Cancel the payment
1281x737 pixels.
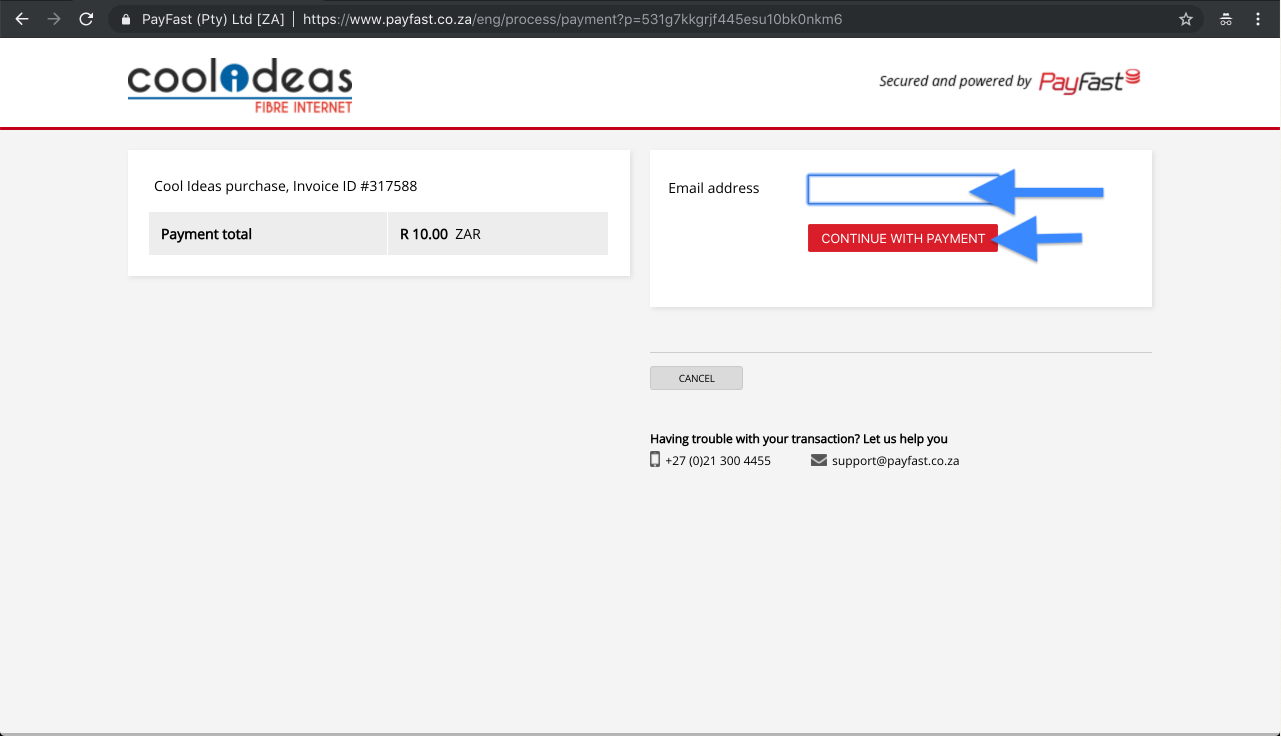(696, 378)
